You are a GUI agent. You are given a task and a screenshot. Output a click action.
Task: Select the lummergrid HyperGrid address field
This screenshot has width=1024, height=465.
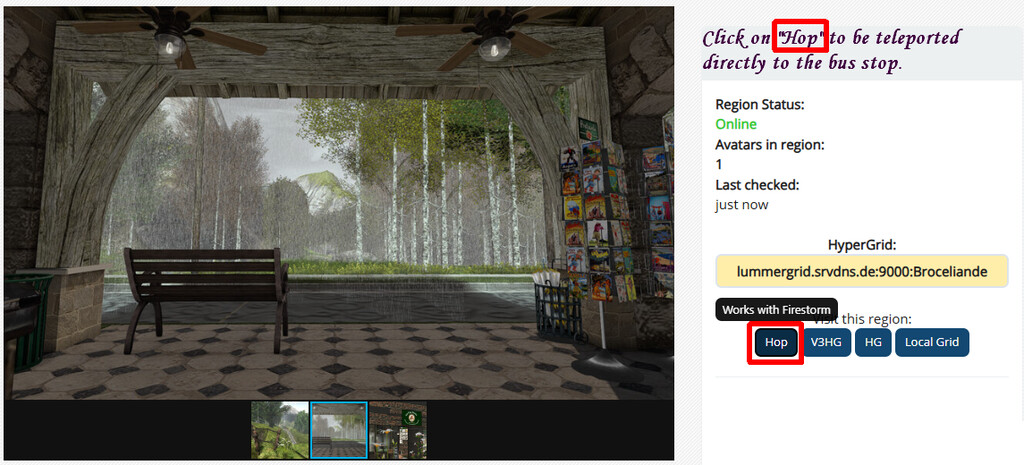[862, 271]
